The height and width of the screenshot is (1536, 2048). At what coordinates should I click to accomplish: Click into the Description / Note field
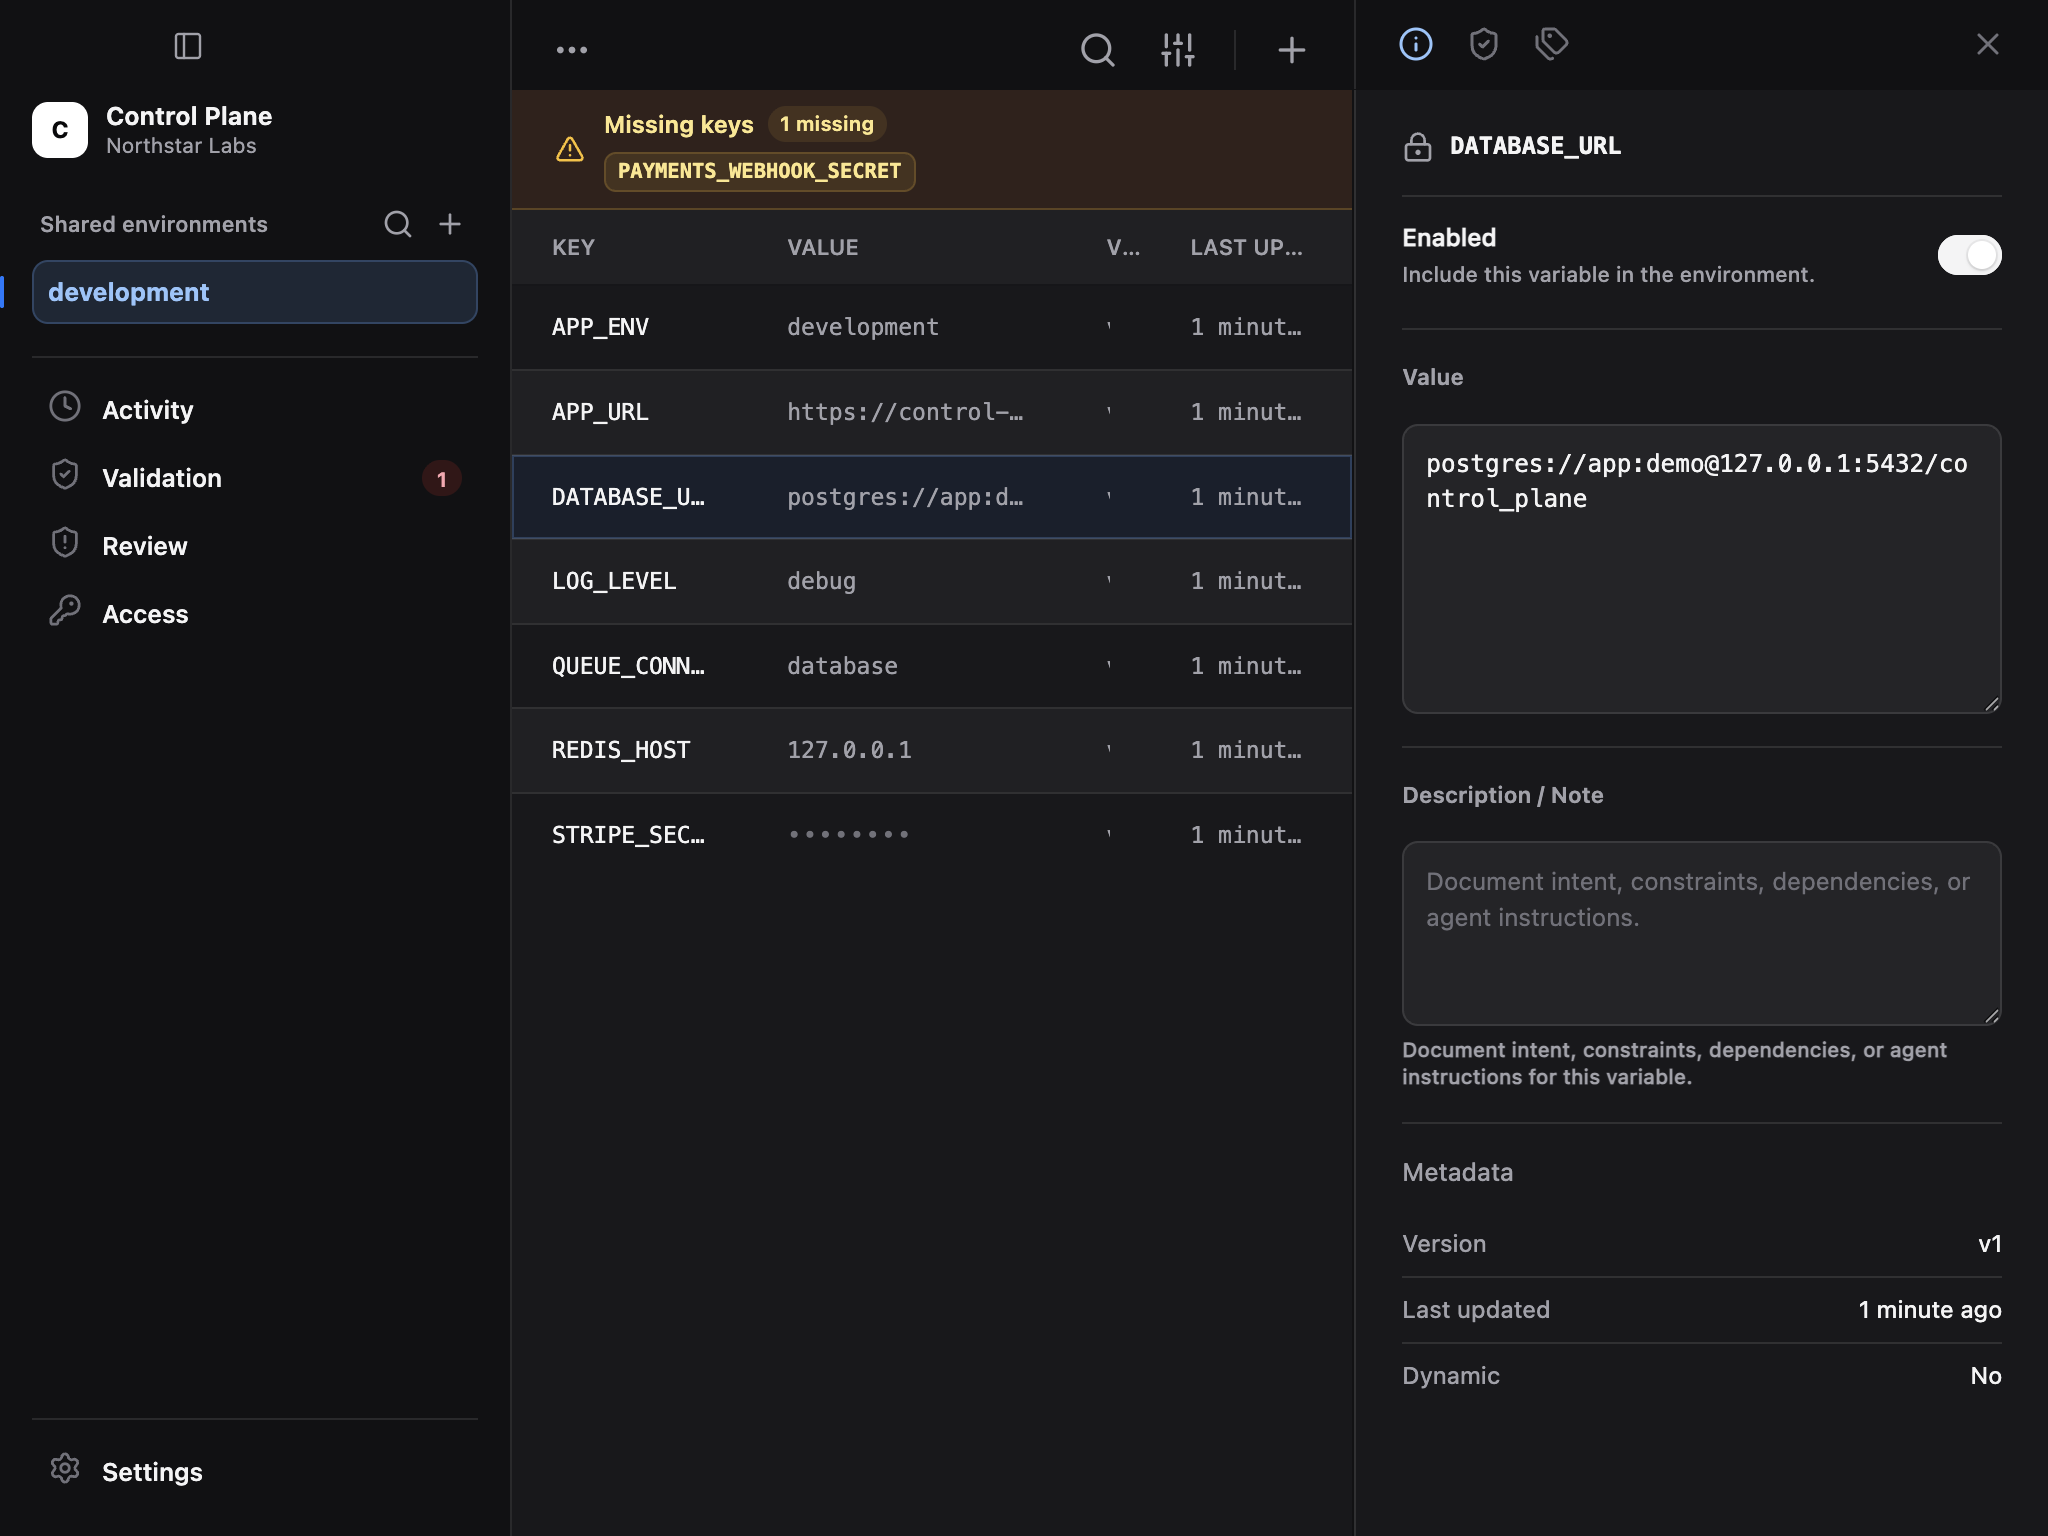click(x=1701, y=933)
